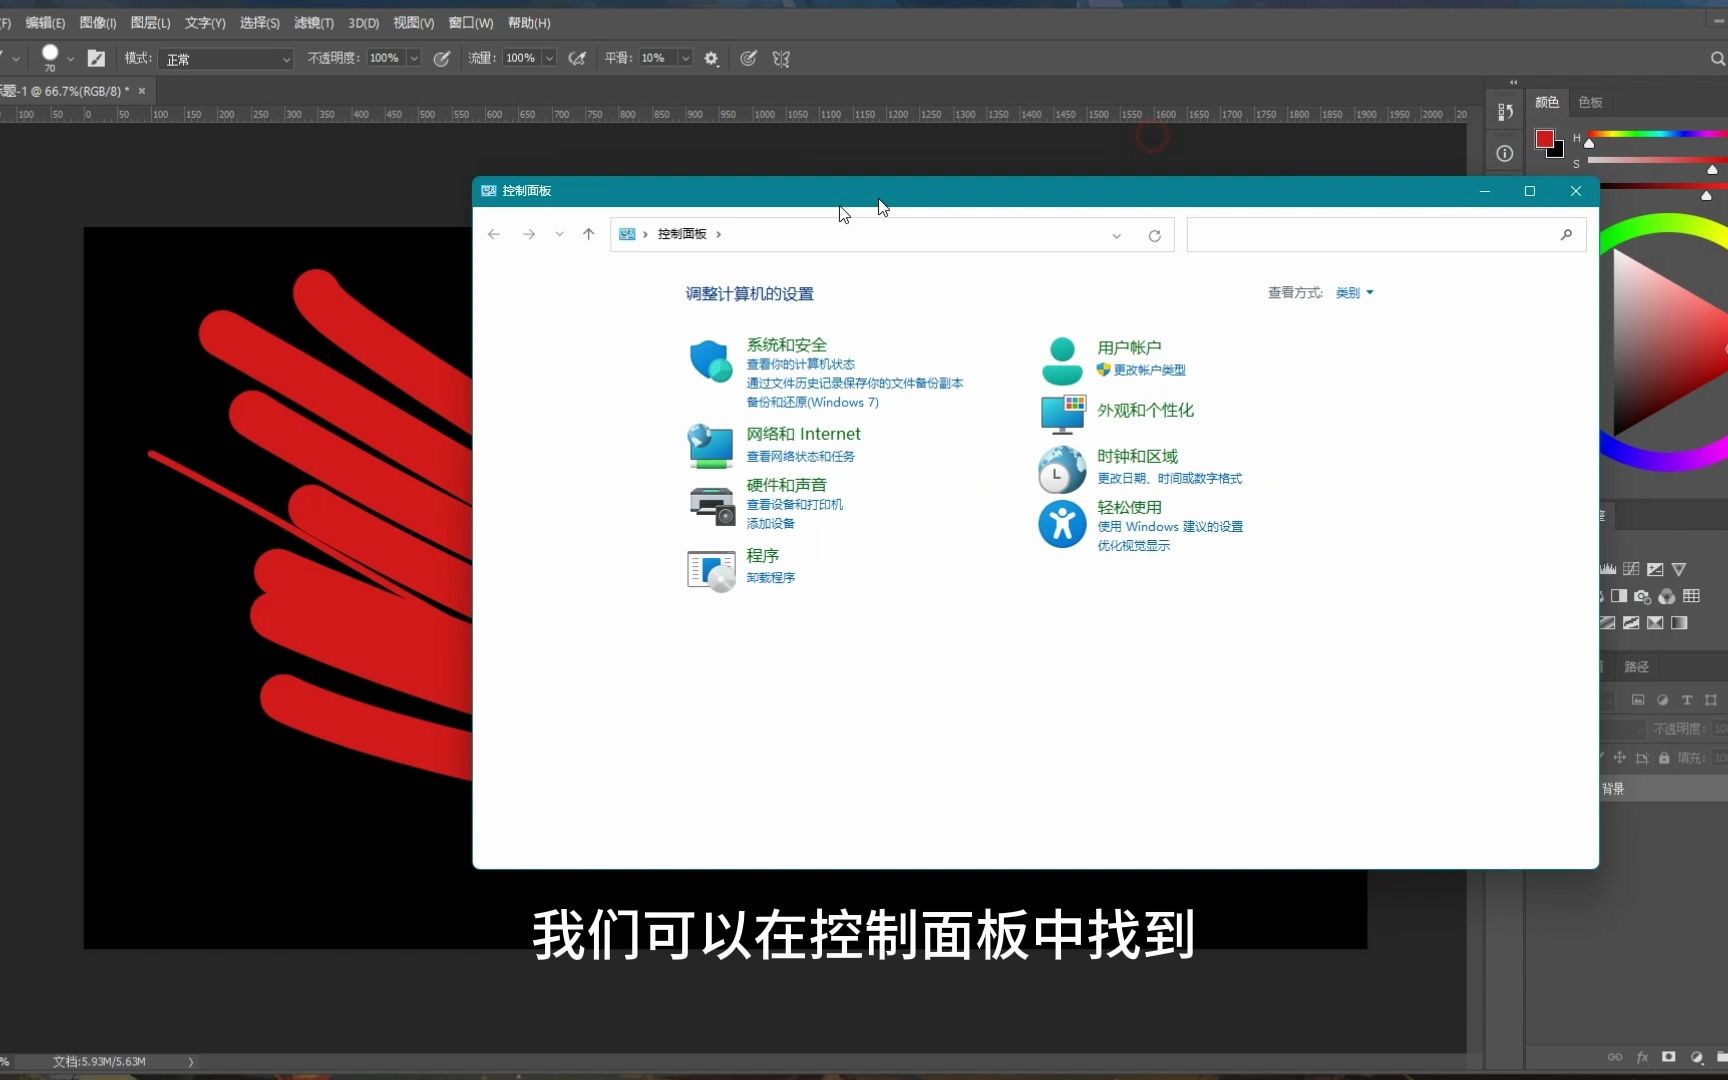Open the Channel Mixer adjustment icon
This screenshot has height=1080, width=1728.
pyautogui.click(x=1666, y=597)
